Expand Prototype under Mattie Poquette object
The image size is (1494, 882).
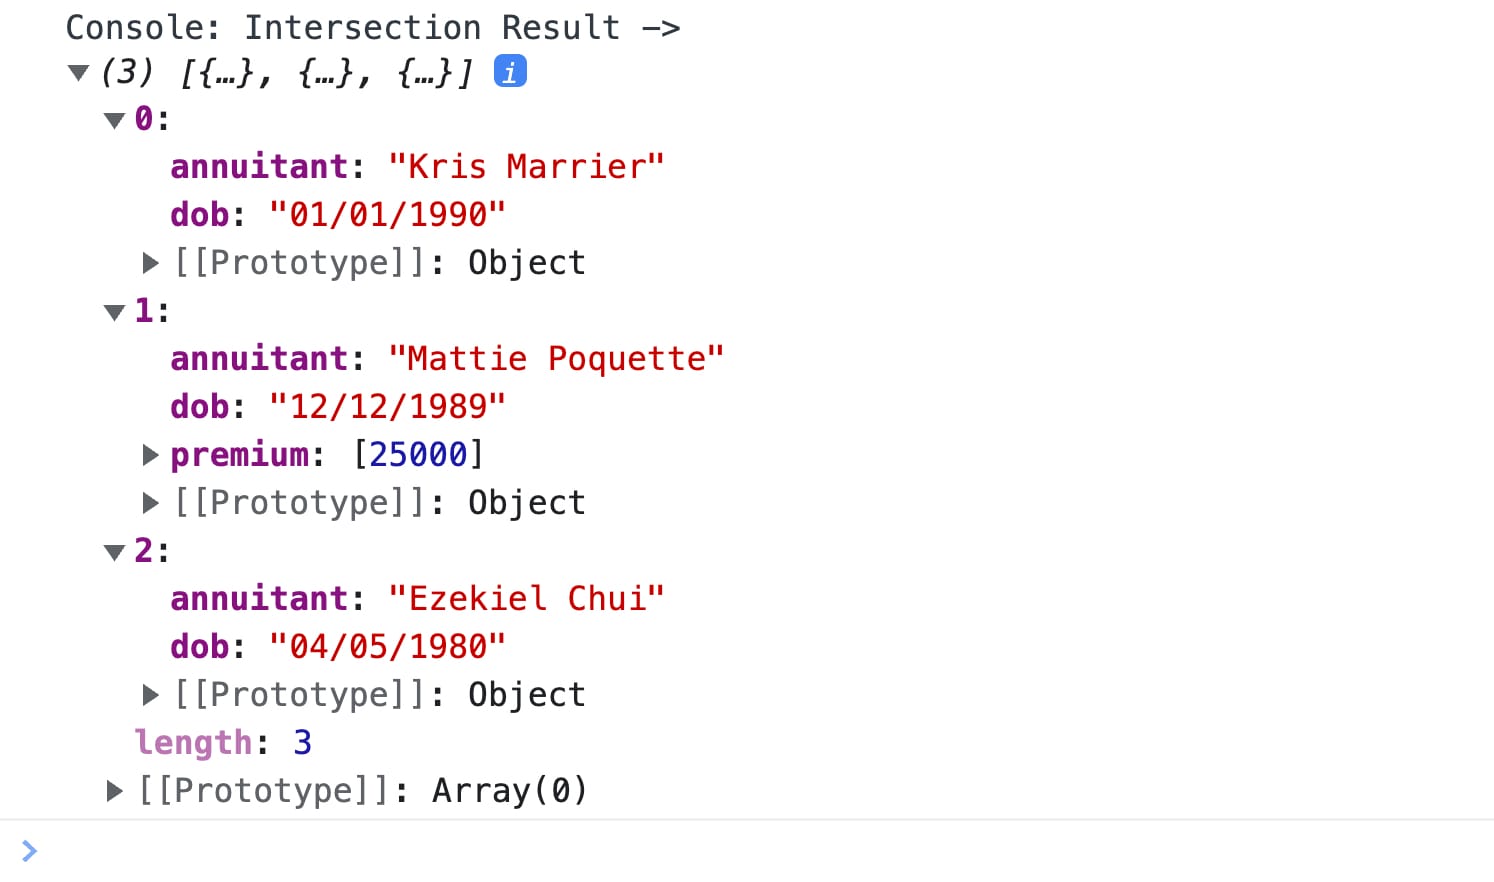[150, 503]
